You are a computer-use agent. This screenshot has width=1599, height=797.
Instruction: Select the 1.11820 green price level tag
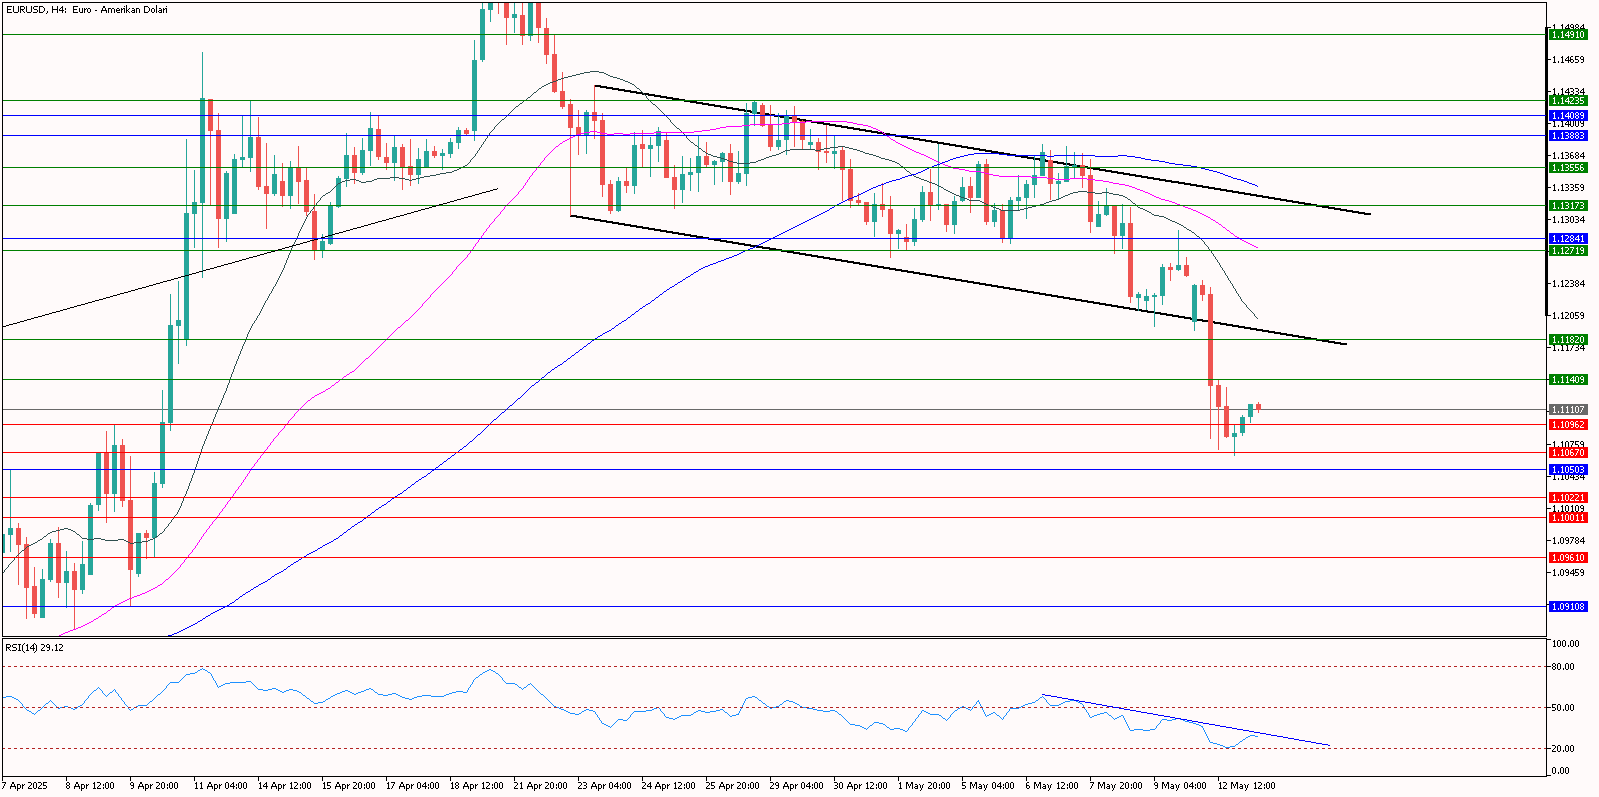tap(1567, 340)
